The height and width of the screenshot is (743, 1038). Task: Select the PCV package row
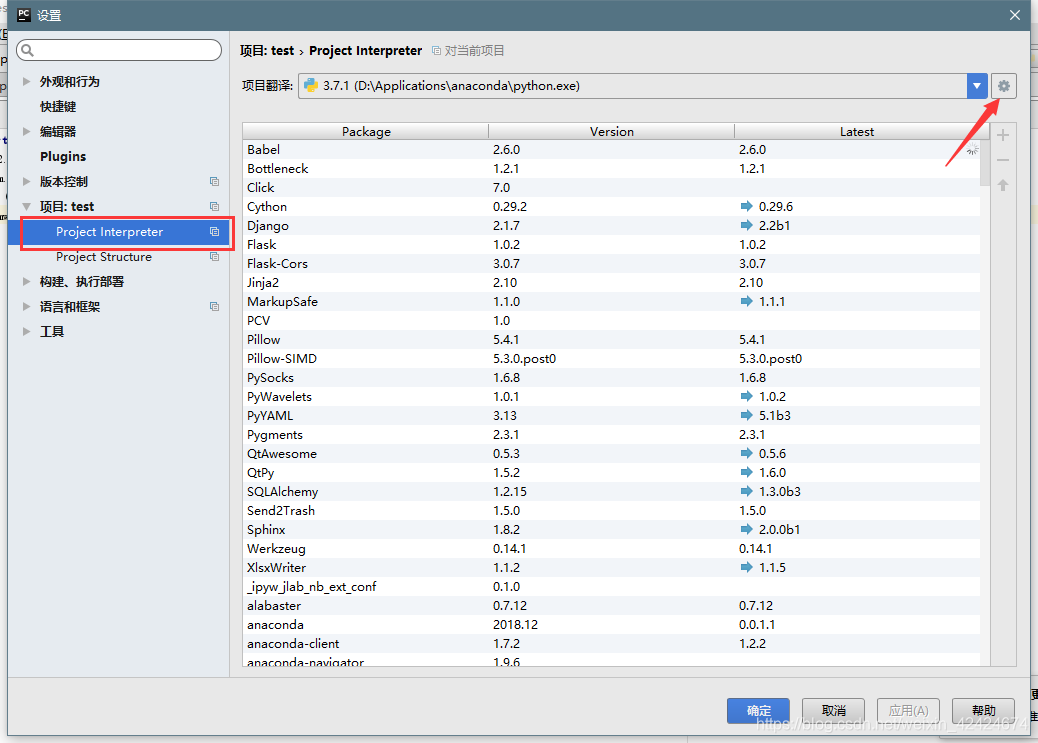click(612, 321)
